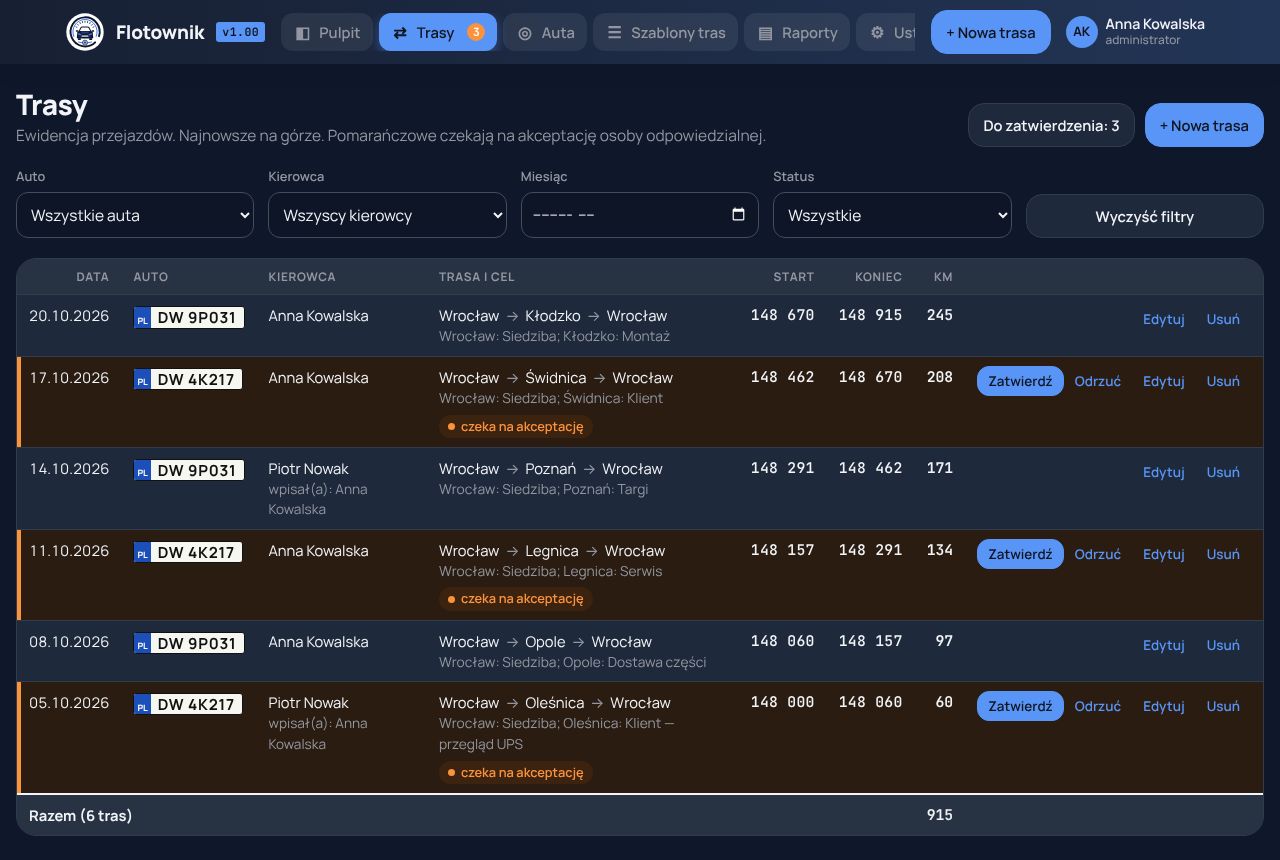
Task: Reject the Świdnica route via Odrzuć
Action: (1098, 381)
